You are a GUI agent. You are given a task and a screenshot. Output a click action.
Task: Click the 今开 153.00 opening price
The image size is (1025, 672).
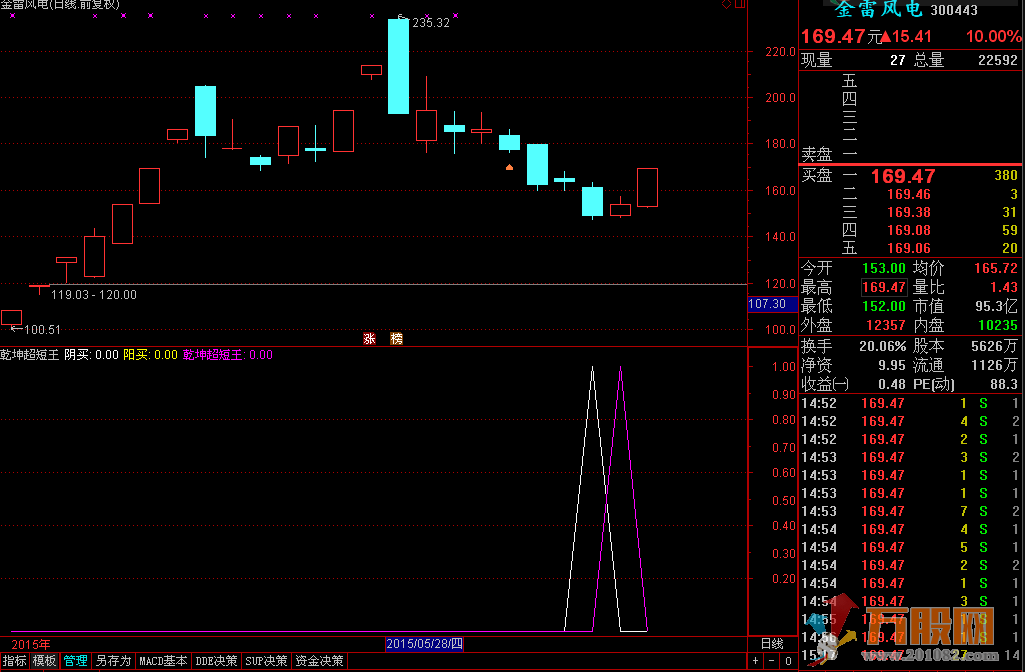pyautogui.click(x=884, y=268)
